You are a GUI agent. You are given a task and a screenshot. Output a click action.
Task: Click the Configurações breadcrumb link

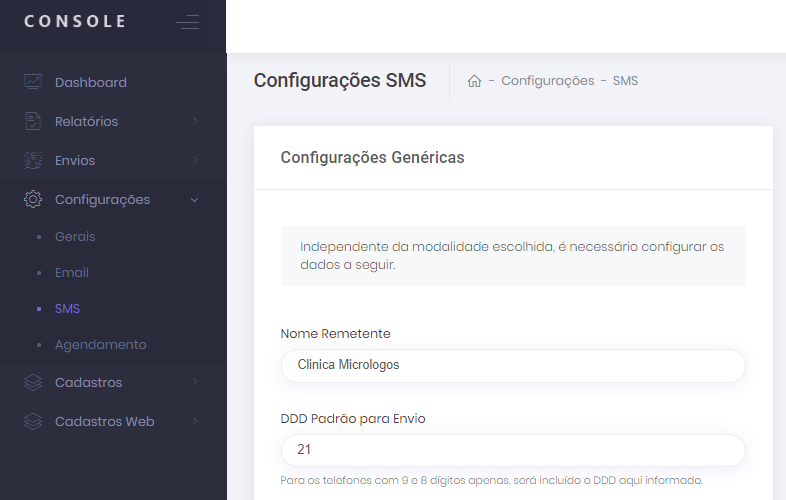tap(547, 81)
